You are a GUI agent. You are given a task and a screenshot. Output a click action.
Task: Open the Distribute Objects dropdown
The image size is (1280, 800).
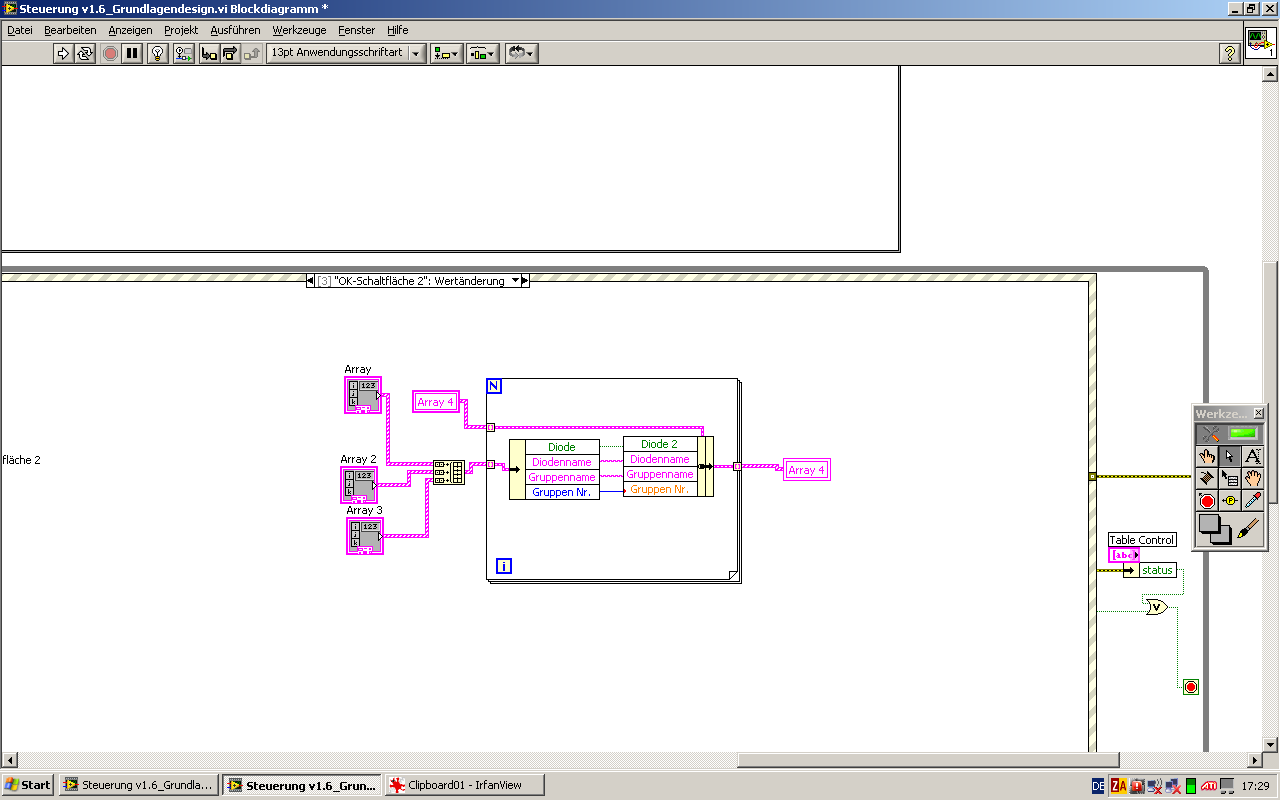click(x=483, y=53)
